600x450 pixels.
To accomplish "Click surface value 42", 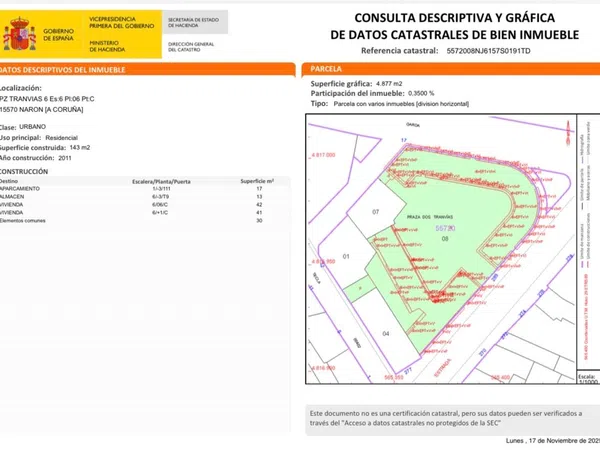I will pyautogui.click(x=259, y=205).
